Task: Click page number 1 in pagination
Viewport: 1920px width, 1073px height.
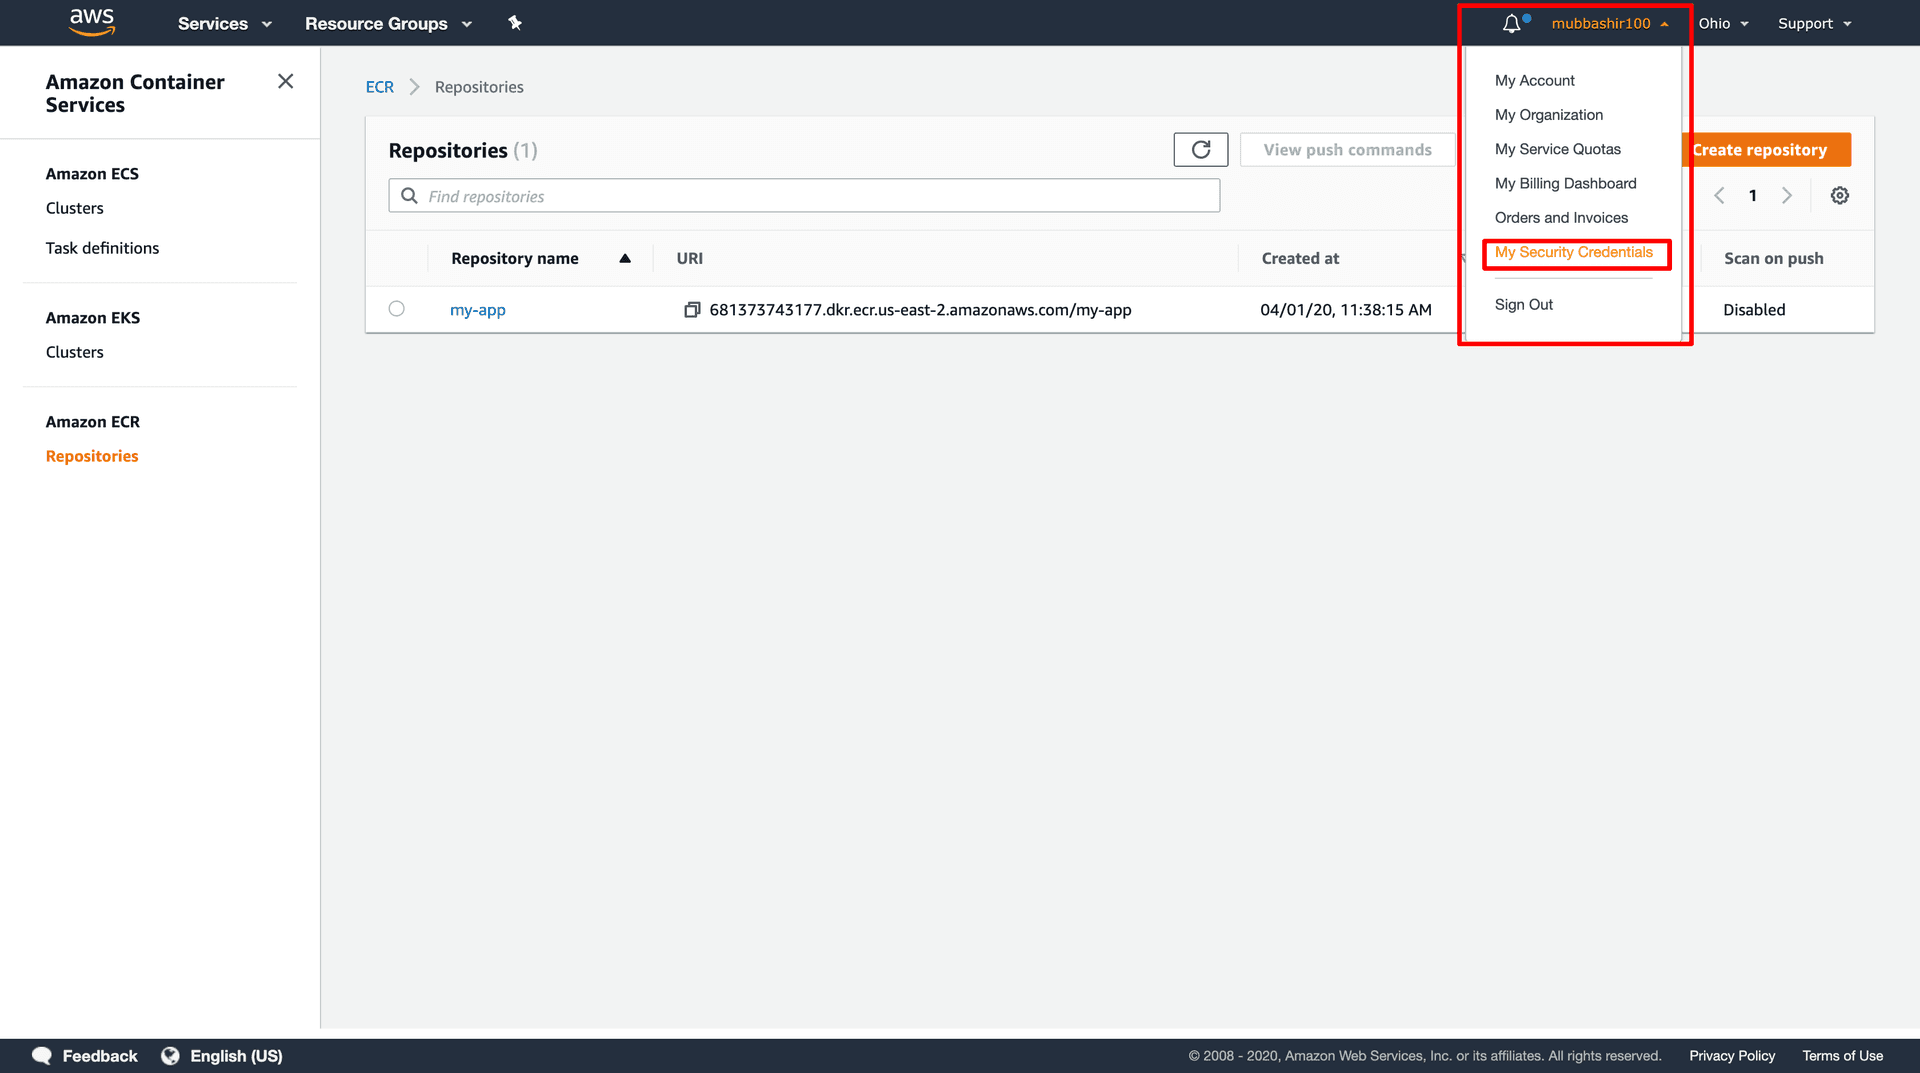Action: coord(1753,196)
